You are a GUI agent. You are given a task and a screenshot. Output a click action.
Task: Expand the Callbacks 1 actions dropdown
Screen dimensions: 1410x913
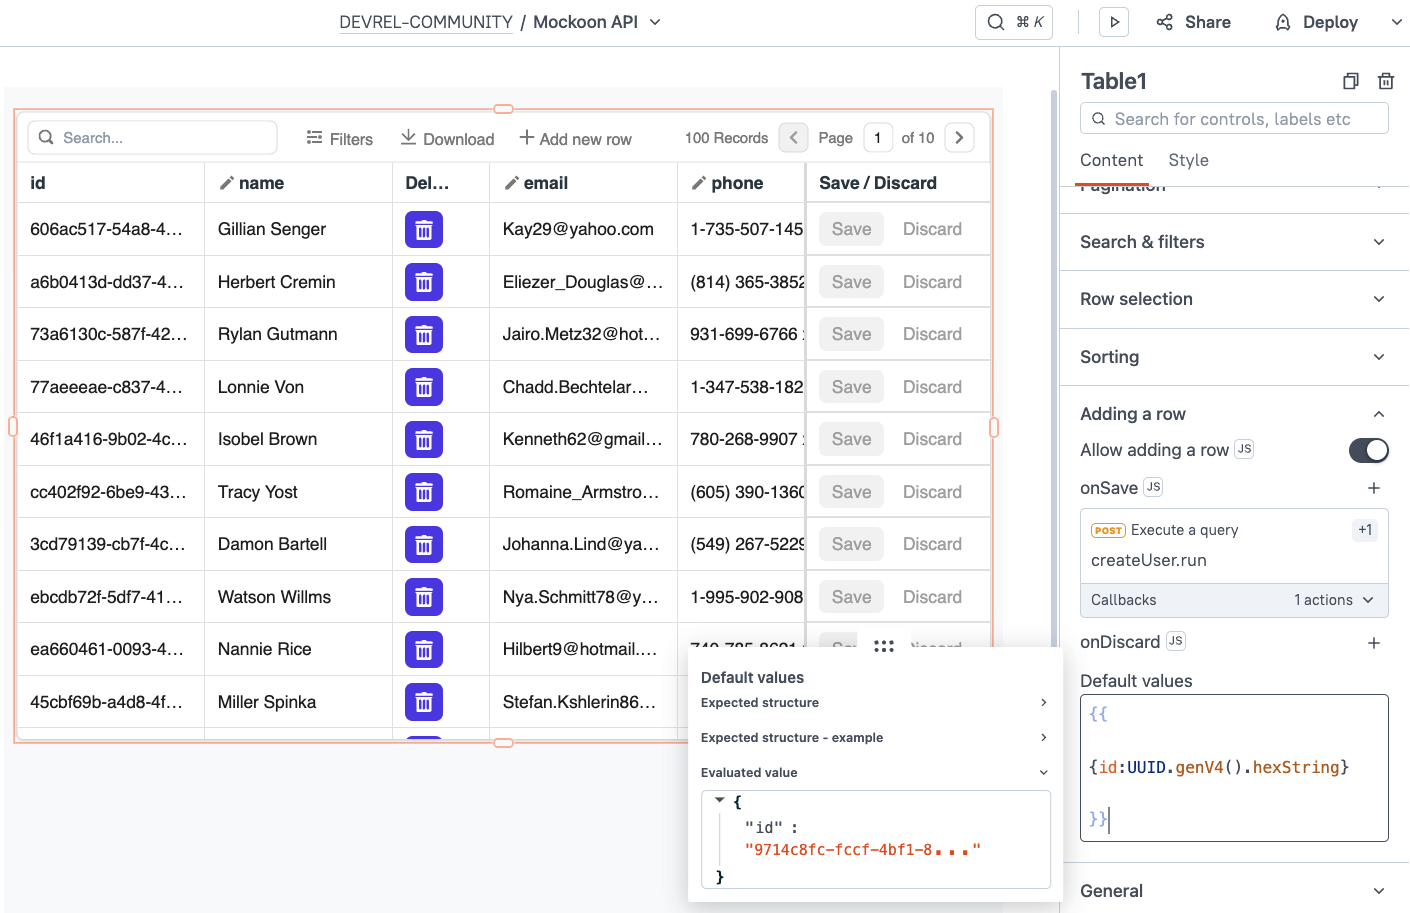pyautogui.click(x=1234, y=600)
